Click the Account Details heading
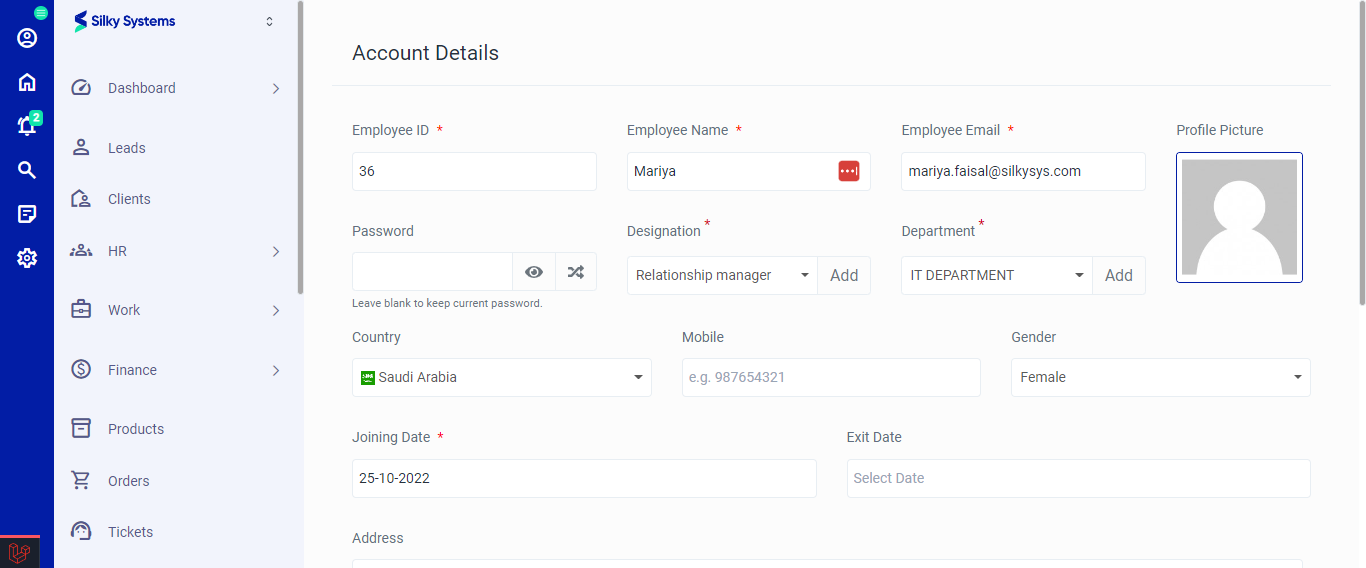The image size is (1366, 568). tap(425, 53)
